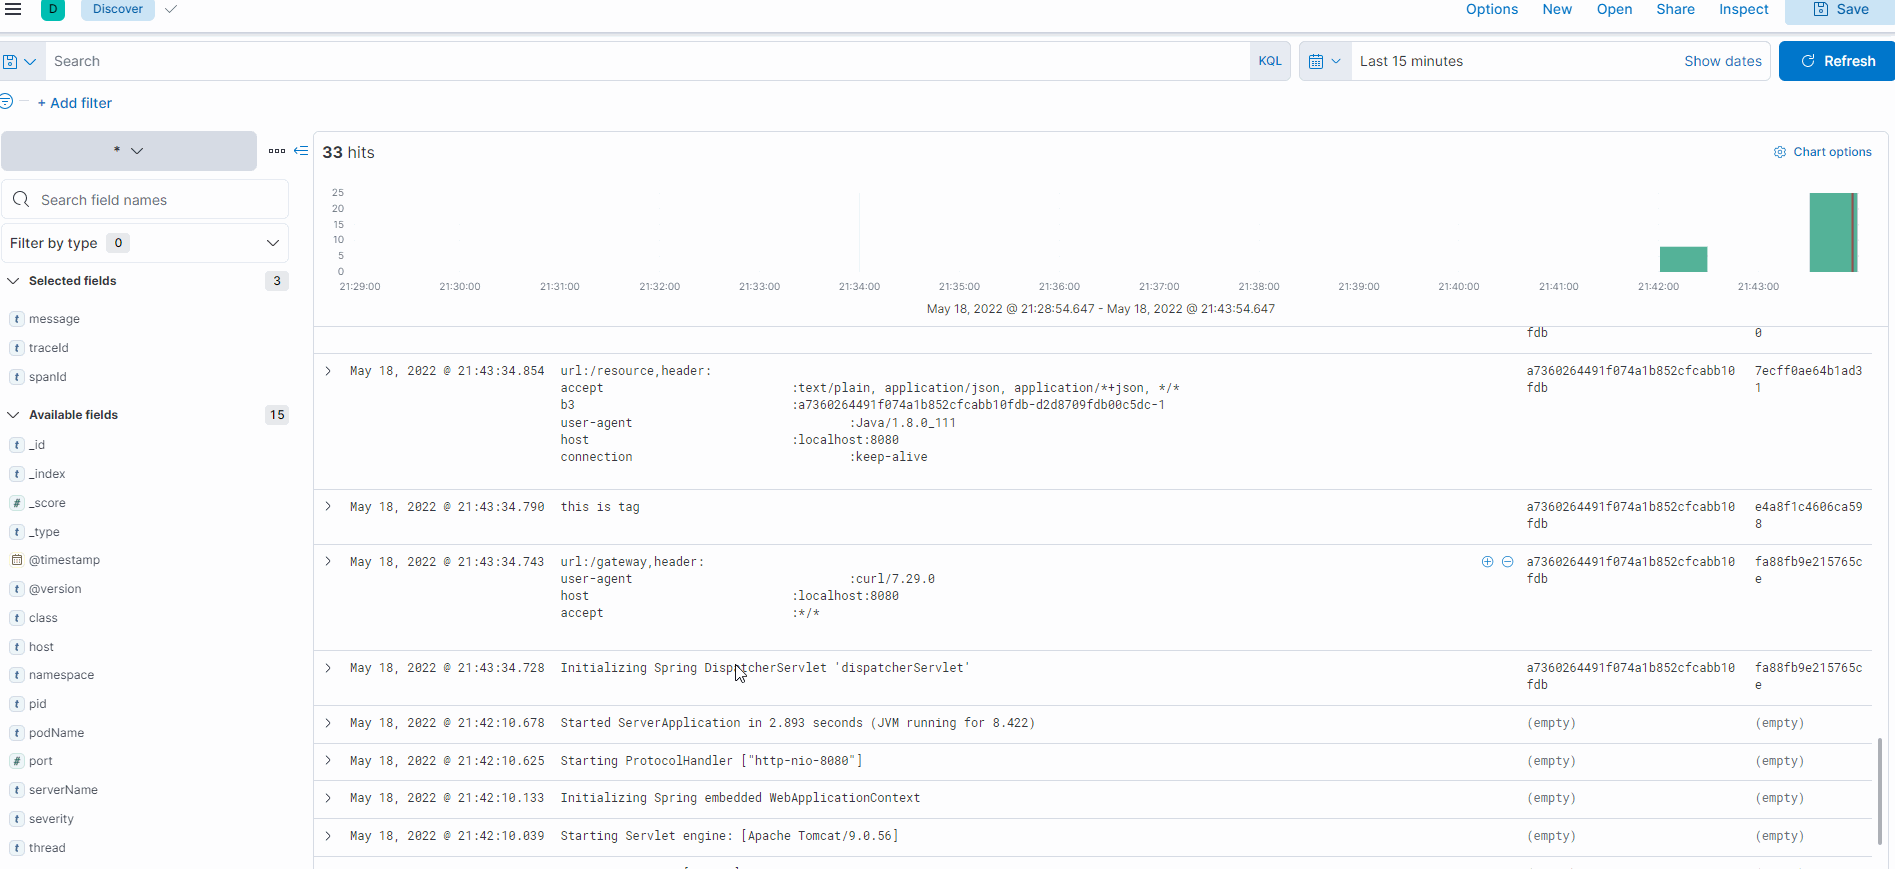This screenshot has width=1895, height=869.
Task: Open the hamburger navigation menu
Action: pos(13,9)
